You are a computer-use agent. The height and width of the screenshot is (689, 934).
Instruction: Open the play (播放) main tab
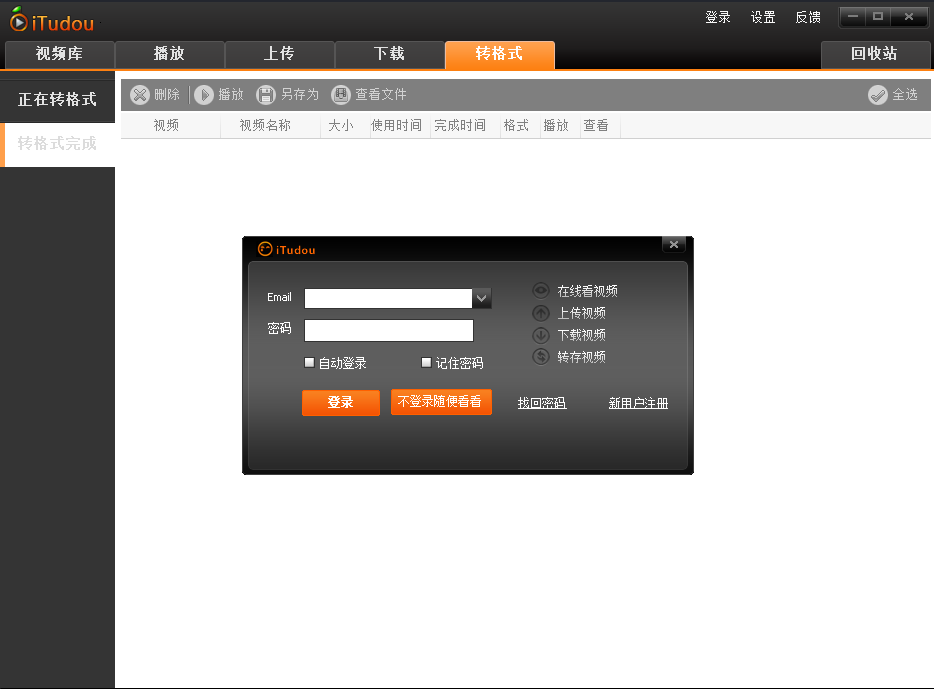[x=169, y=54]
